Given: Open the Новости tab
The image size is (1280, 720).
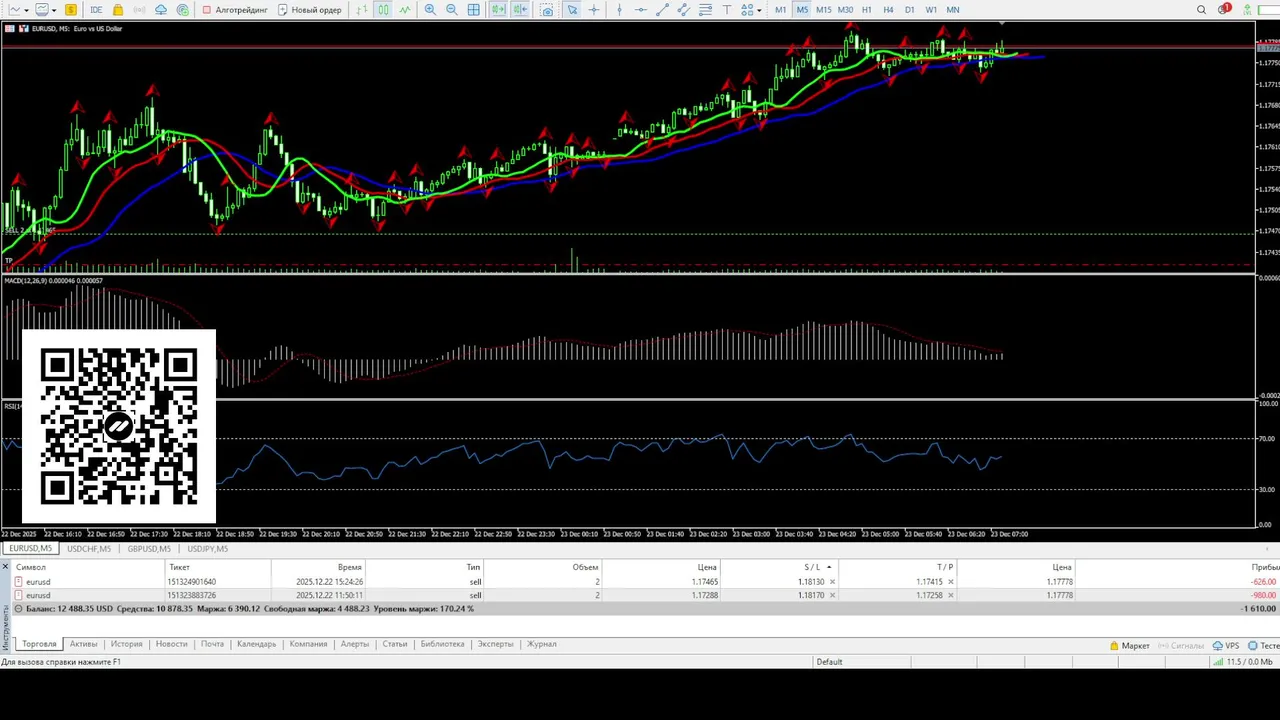Looking at the screenshot, I should click(x=171, y=644).
